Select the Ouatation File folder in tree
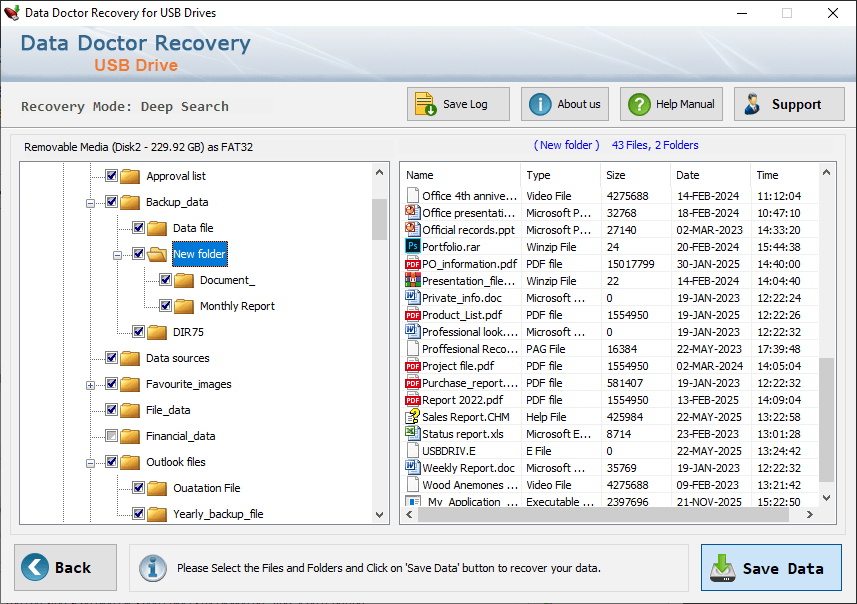 coord(207,488)
